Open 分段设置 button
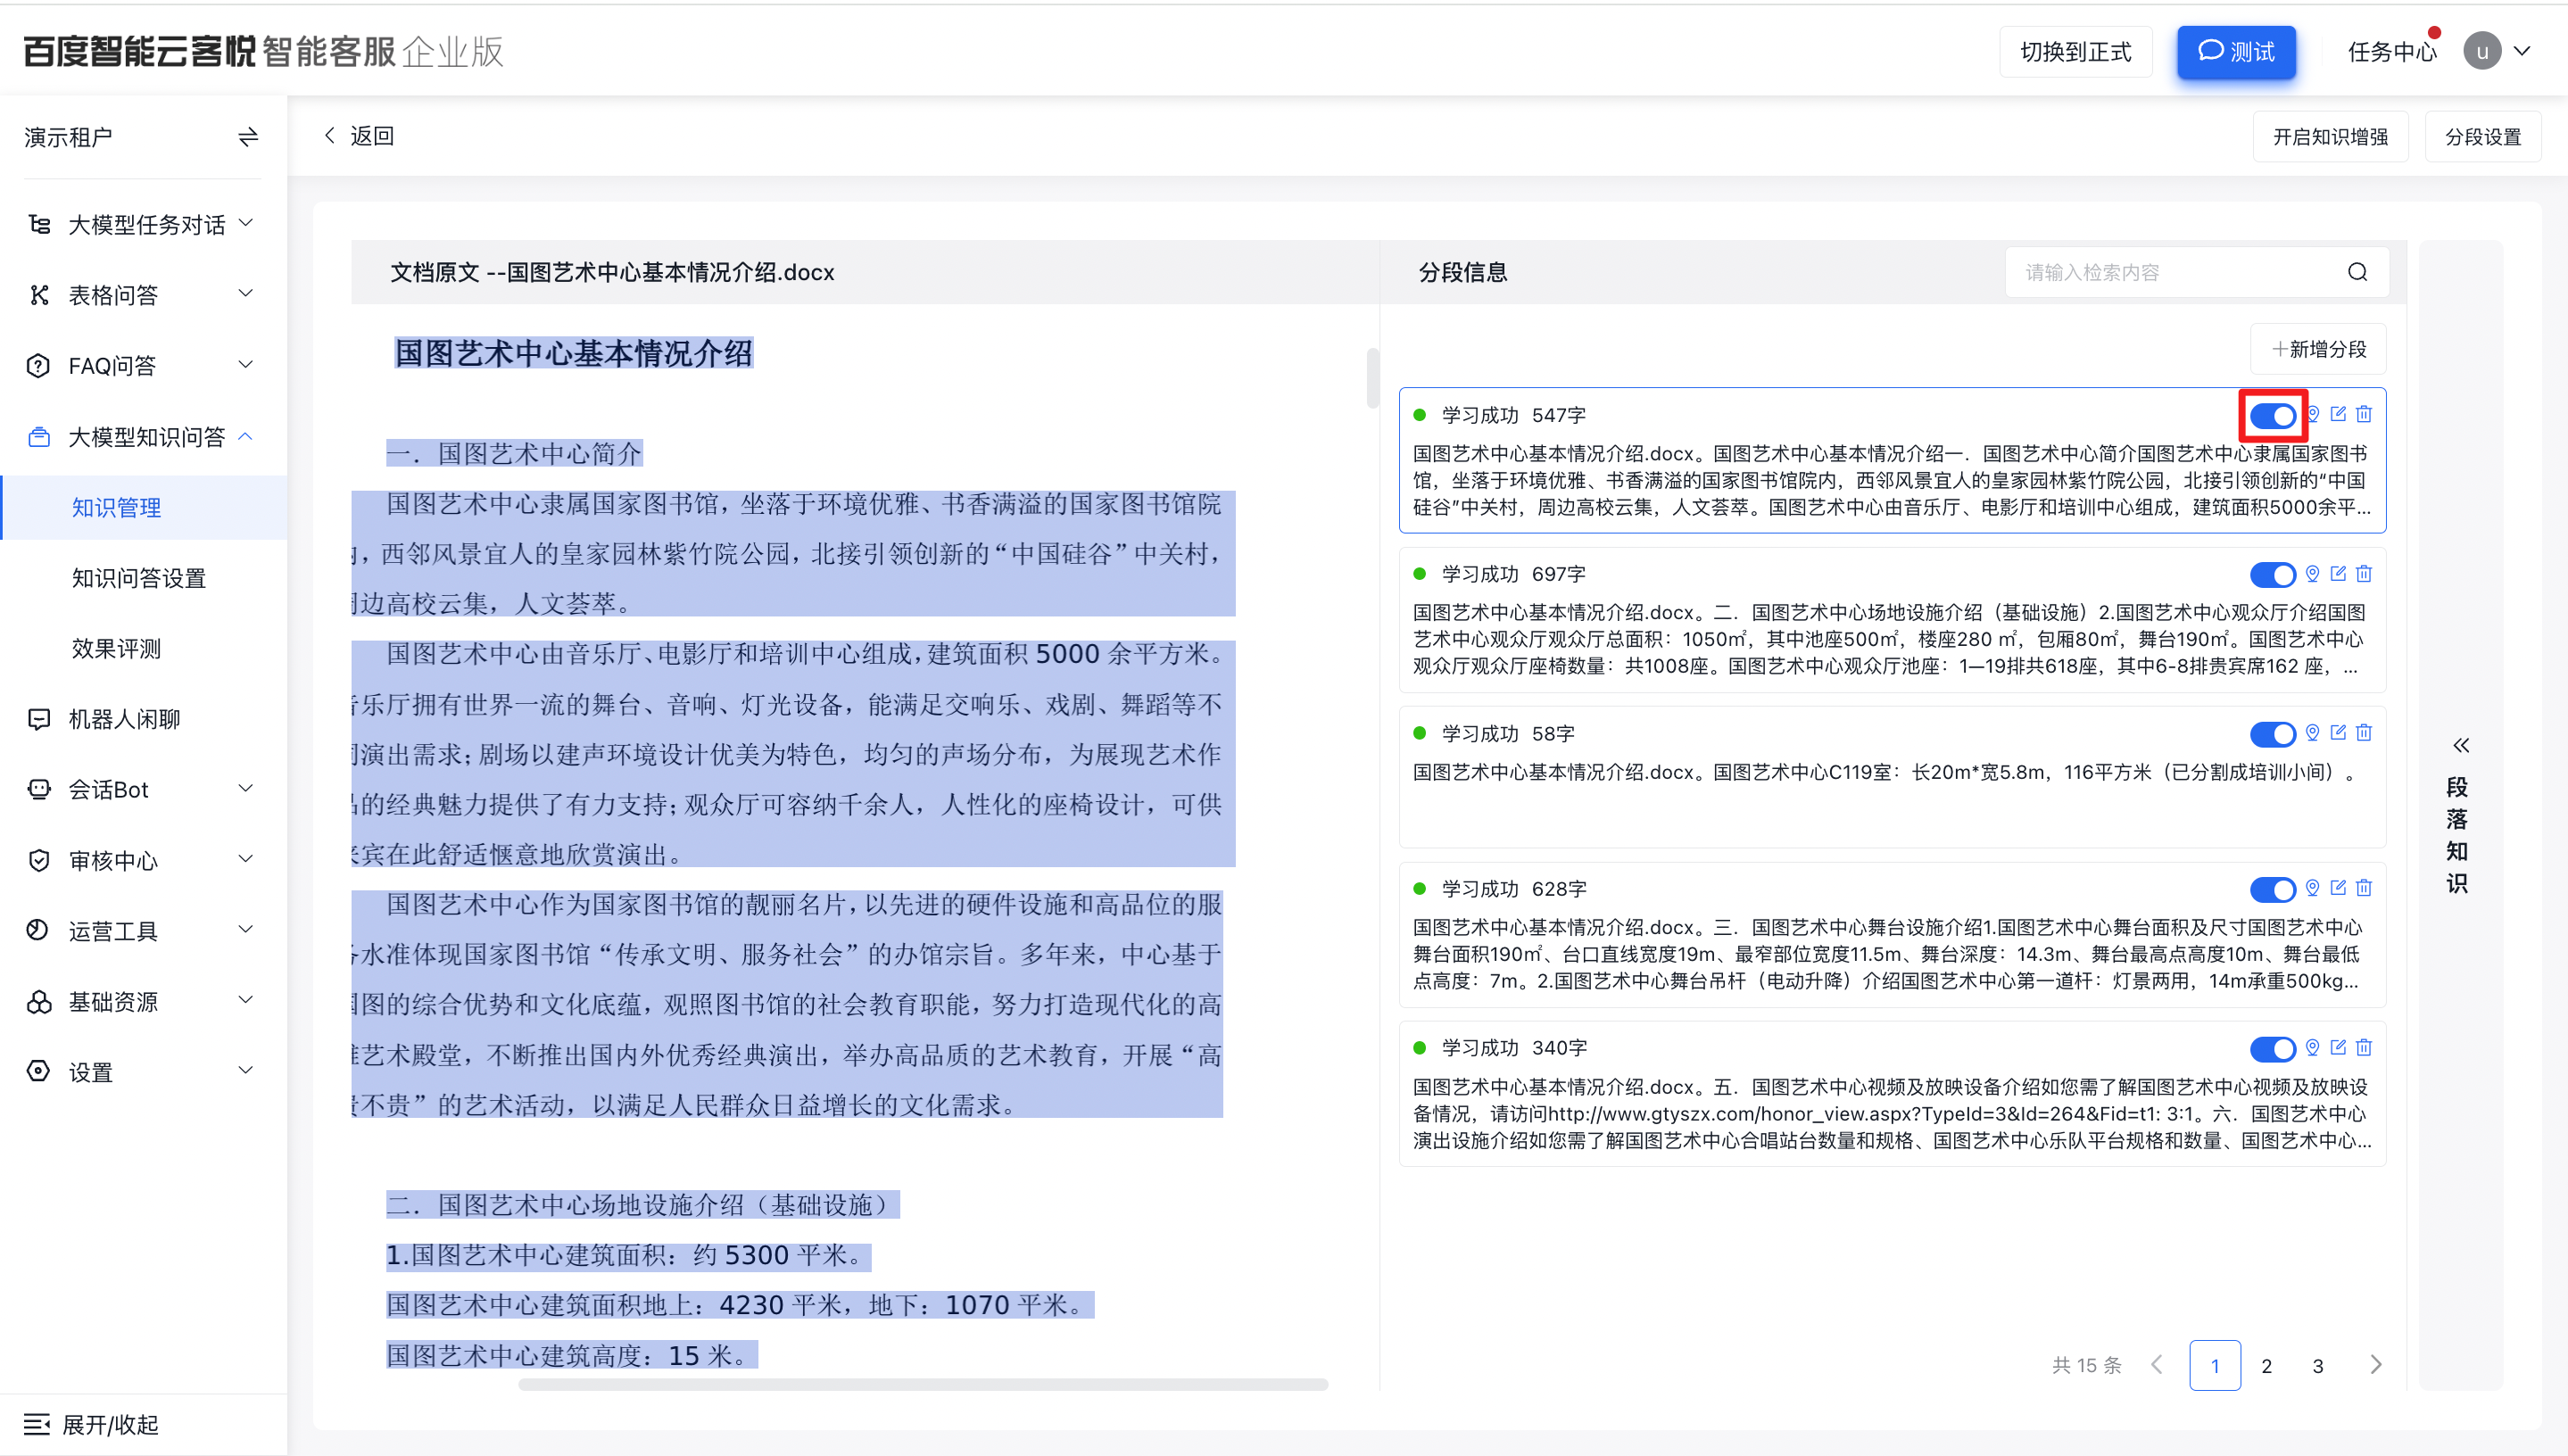 pyautogui.click(x=2483, y=137)
